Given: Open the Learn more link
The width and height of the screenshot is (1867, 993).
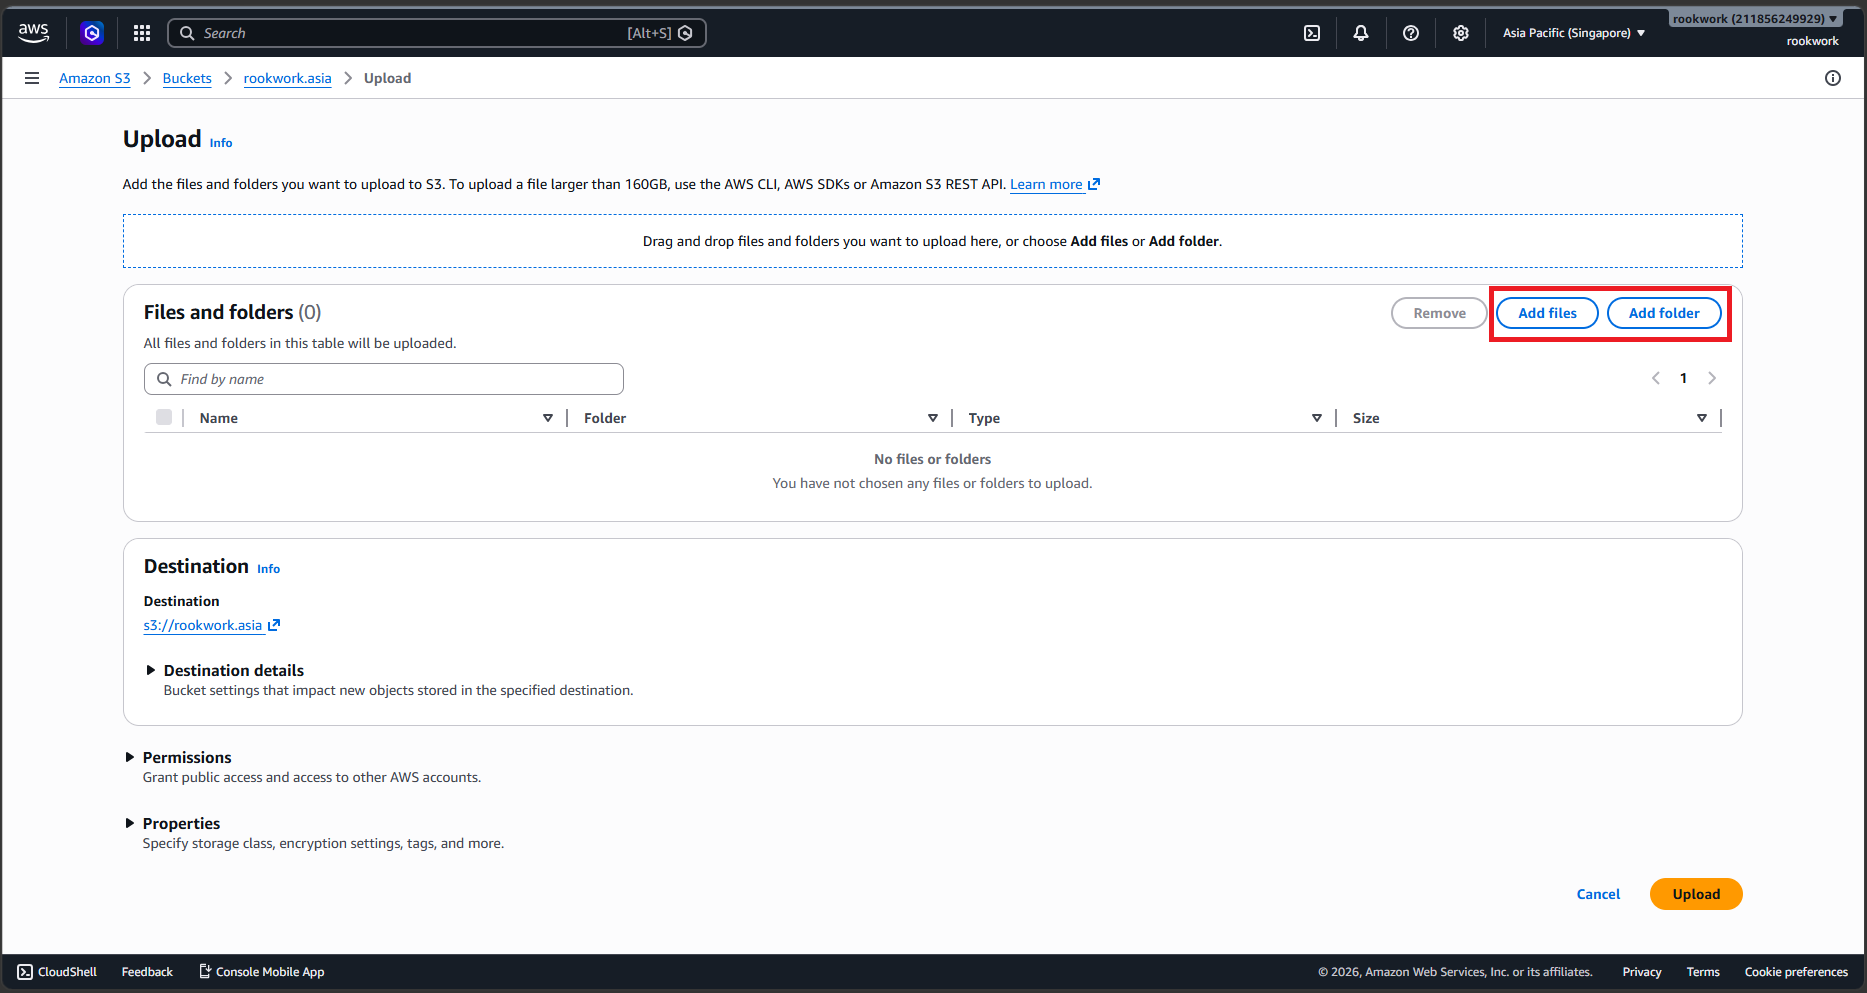Looking at the screenshot, I should [x=1046, y=184].
